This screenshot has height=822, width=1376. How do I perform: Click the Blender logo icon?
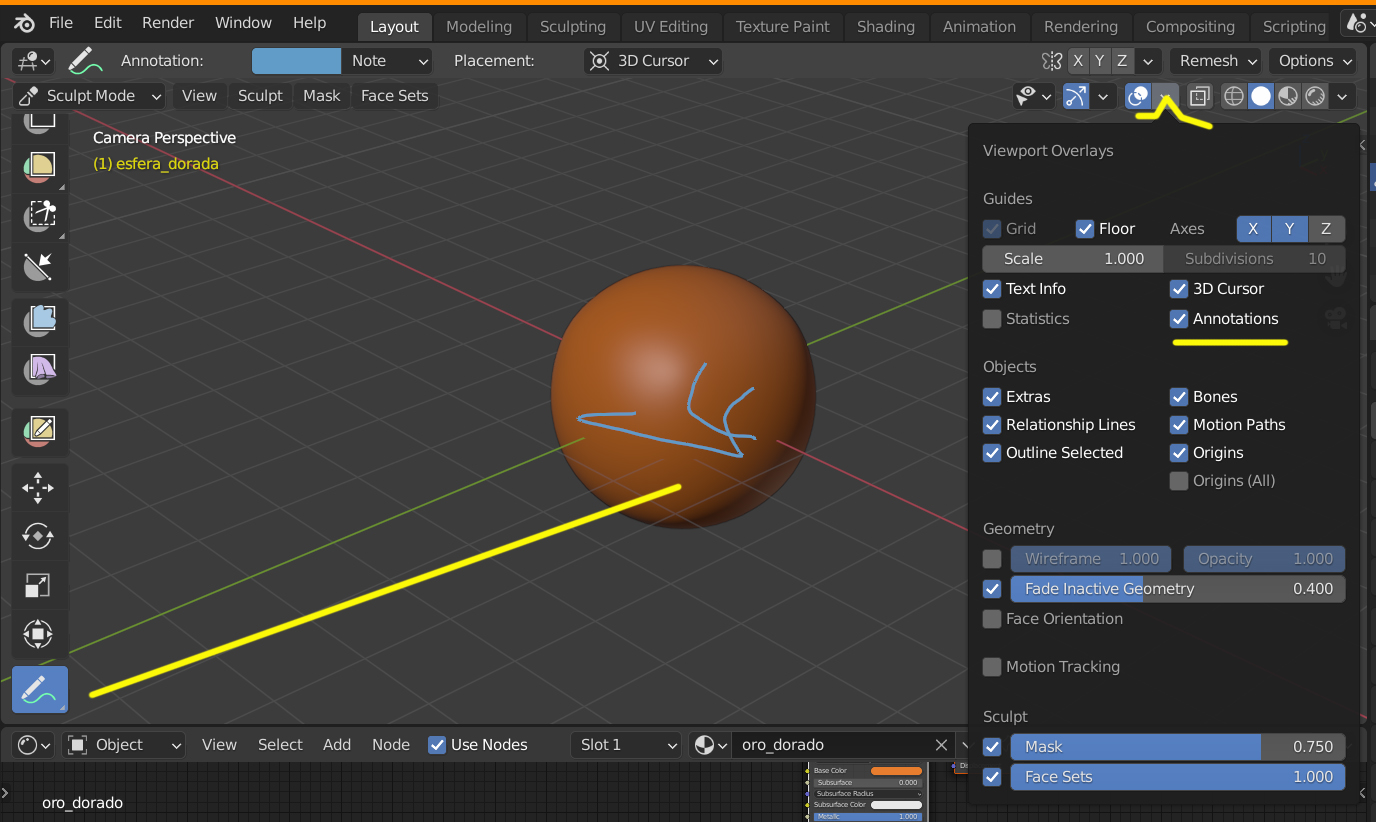(x=25, y=23)
